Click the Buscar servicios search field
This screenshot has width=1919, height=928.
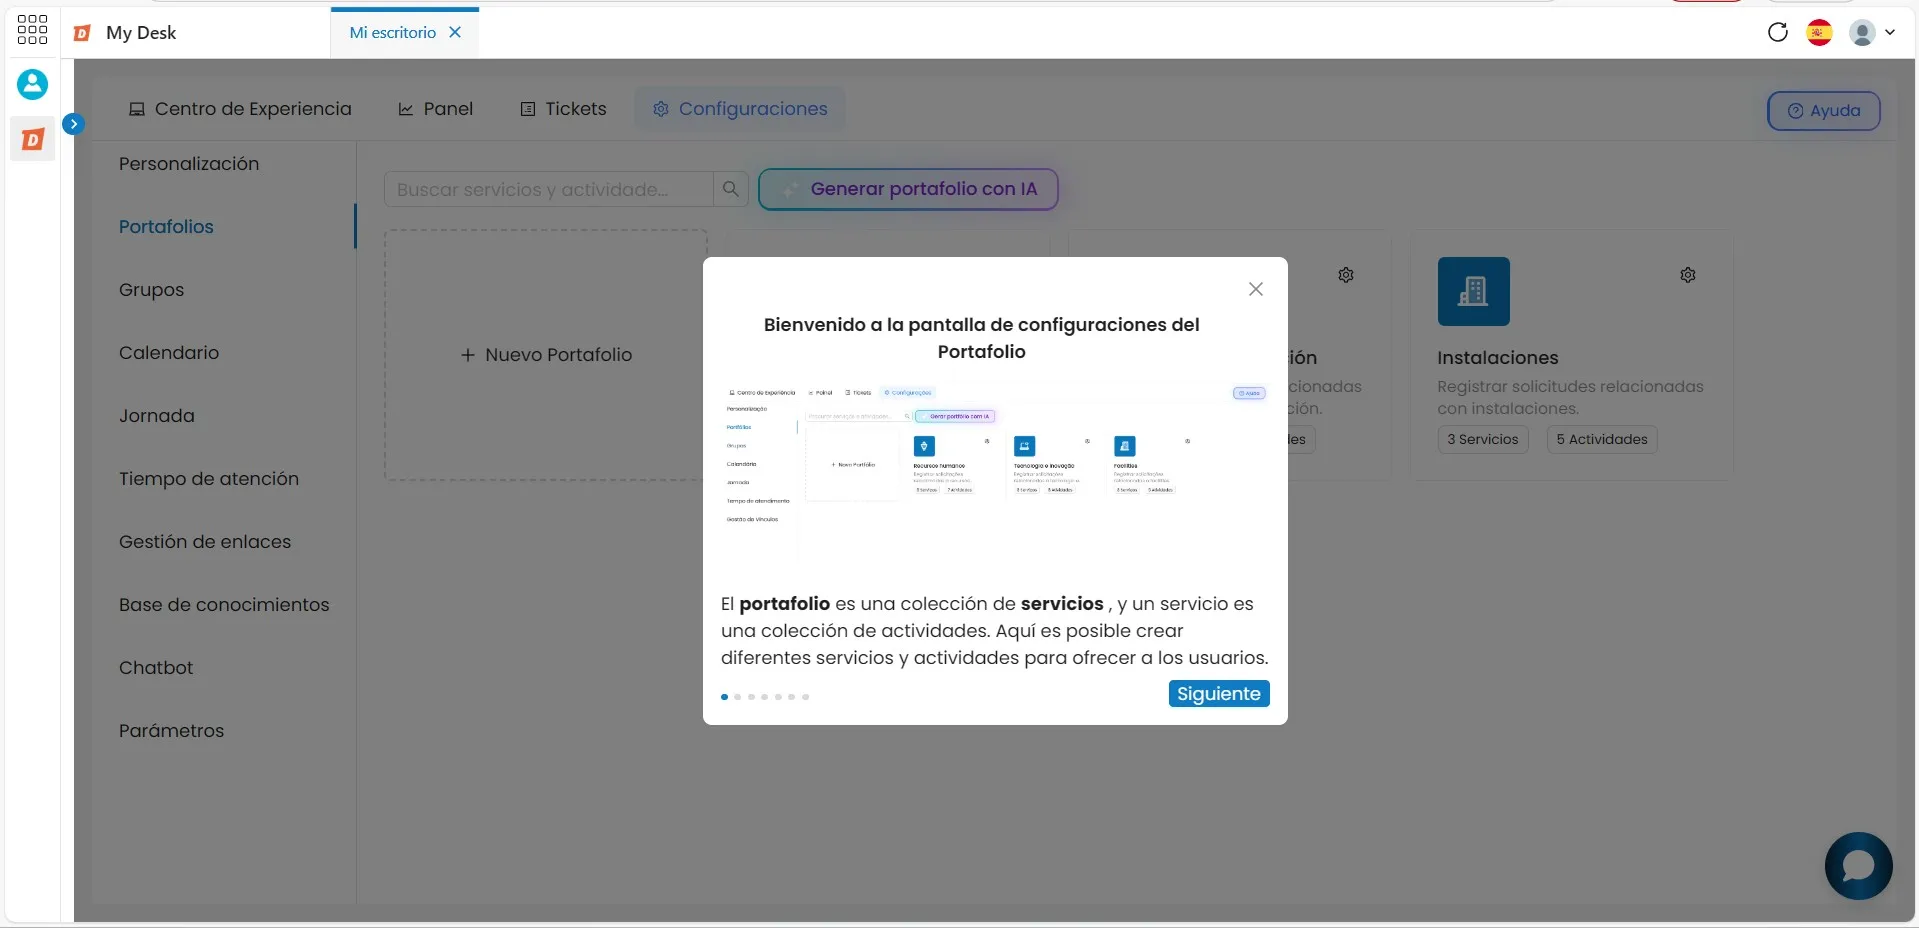548,189
